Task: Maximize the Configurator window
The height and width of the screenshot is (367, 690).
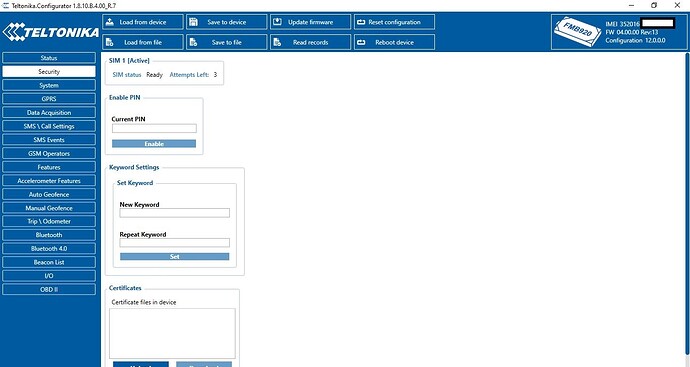Action: [654, 5]
